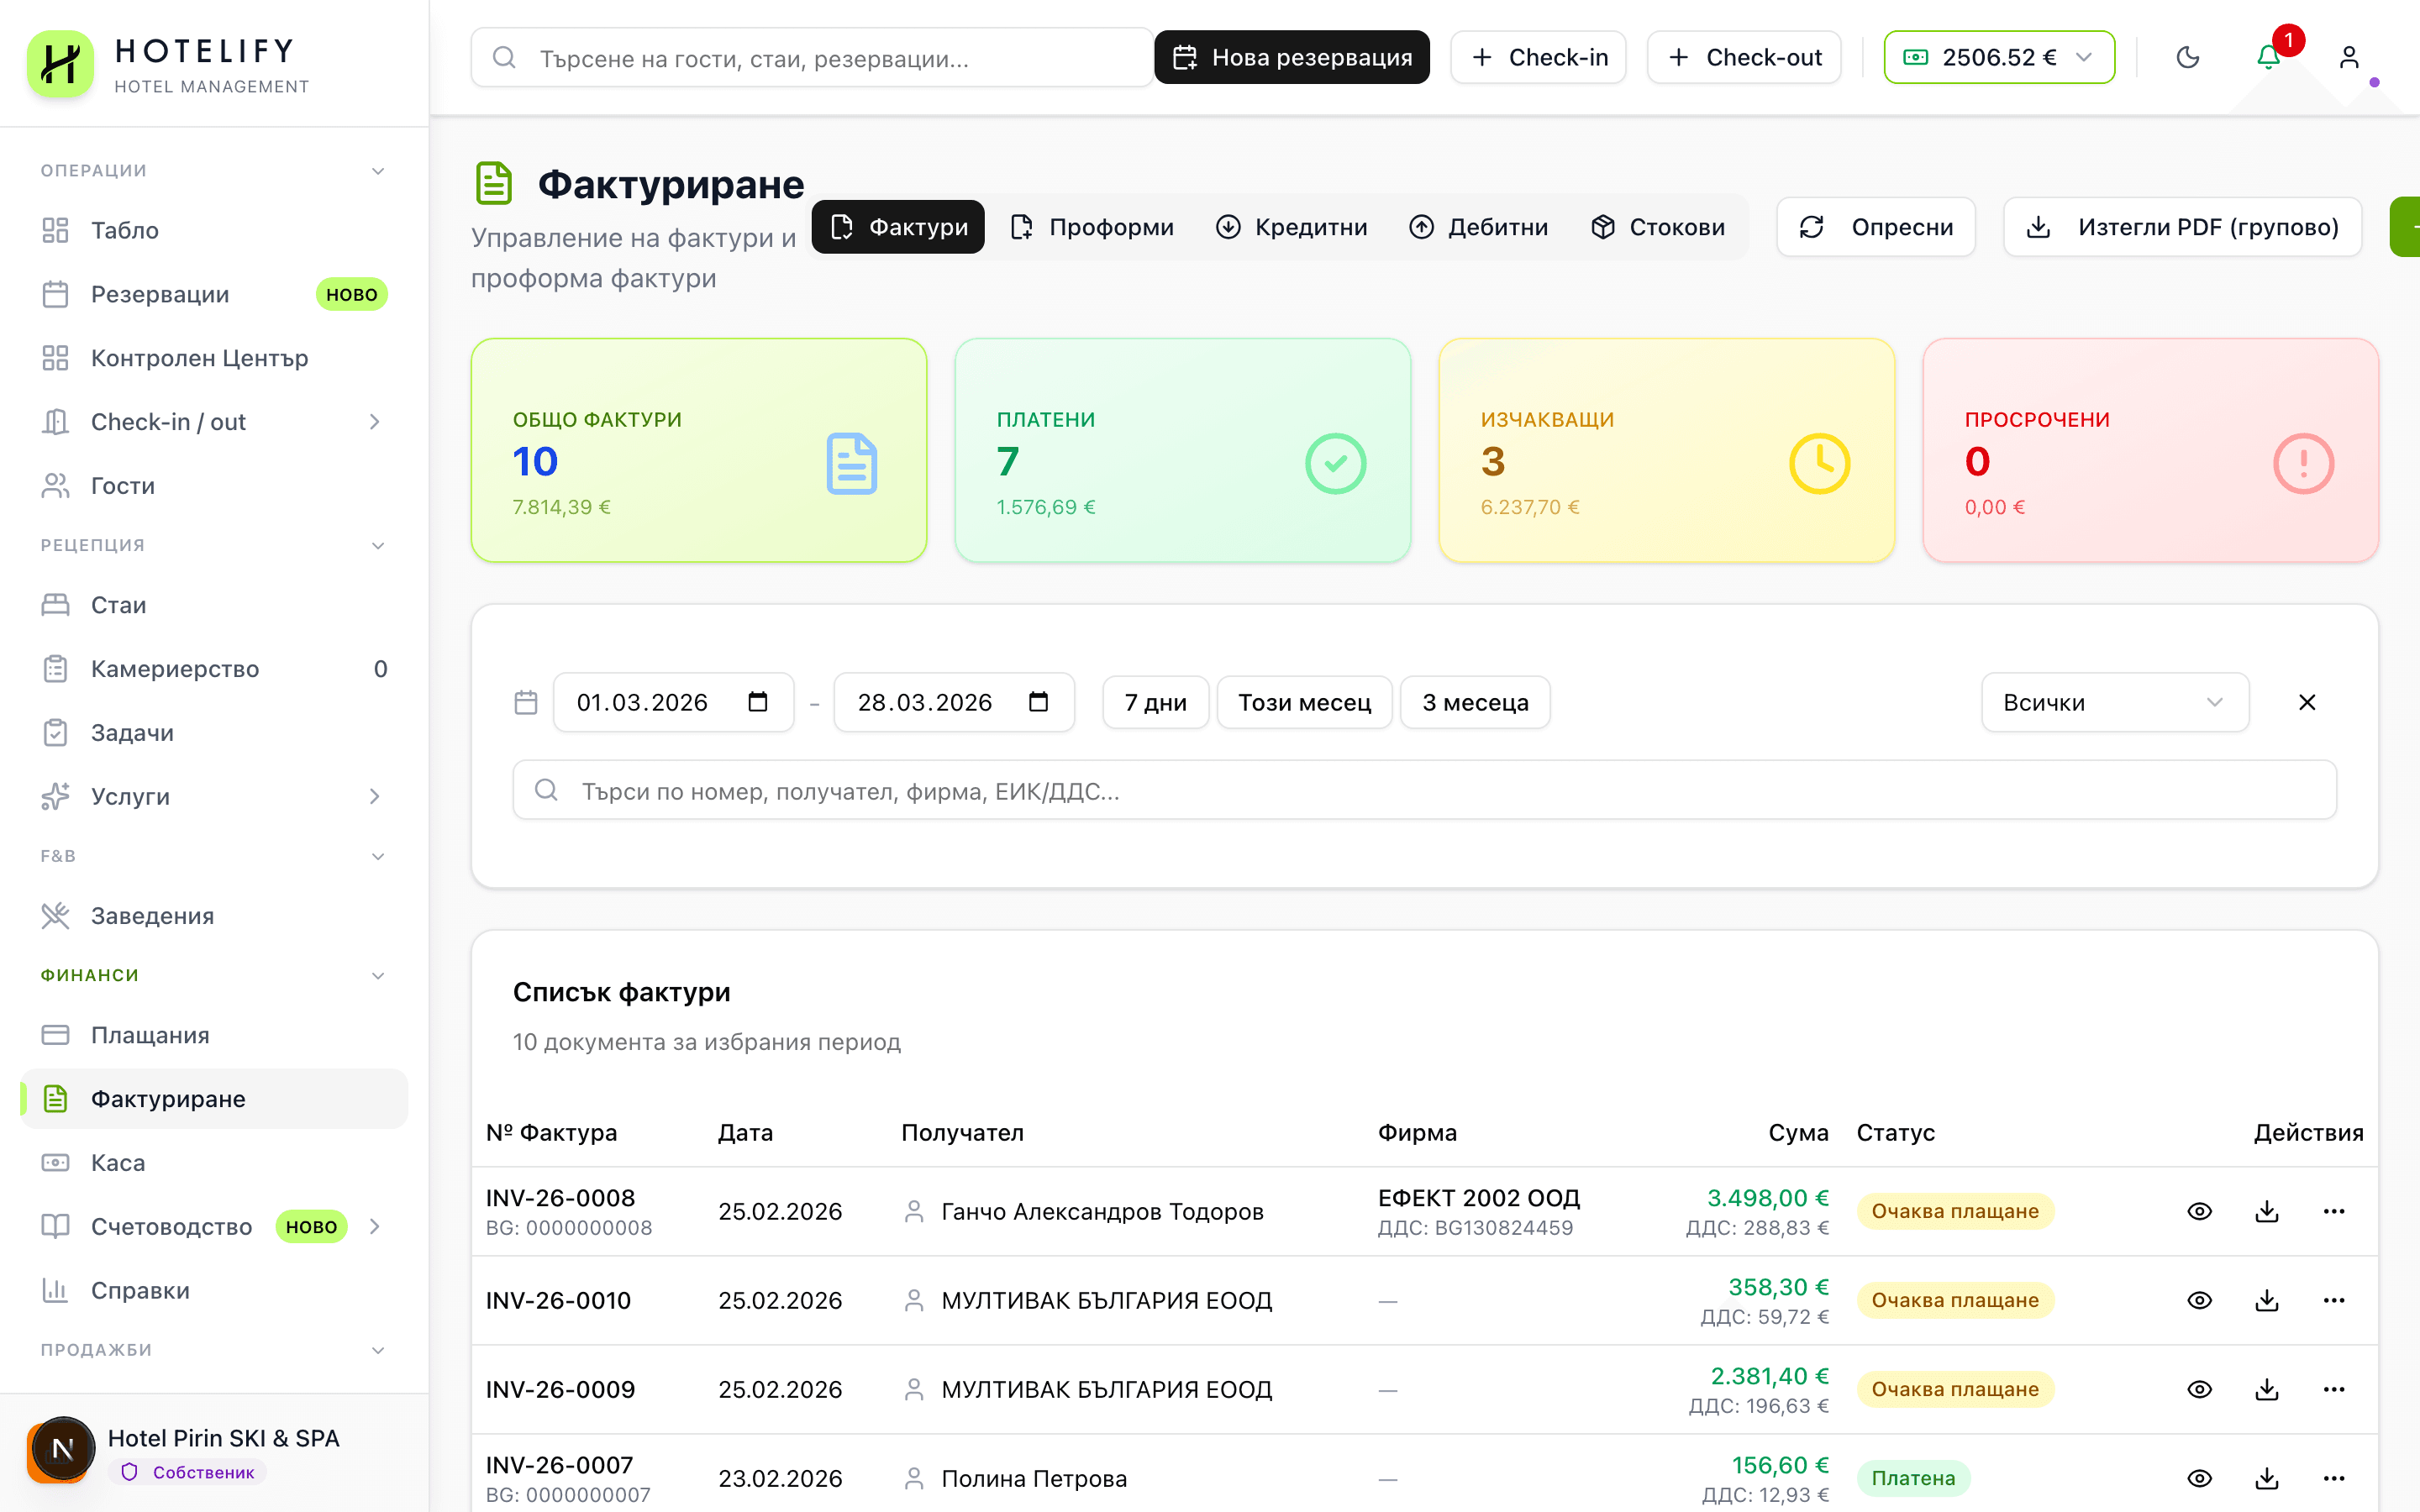
Task: View invoice INV-26-0009 with eye icon
Action: (x=2199, y=1389)
